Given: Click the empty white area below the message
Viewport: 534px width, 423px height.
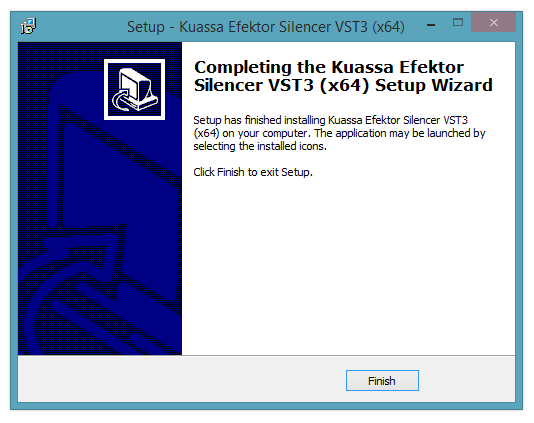Looking at the screenshot, I should [347, 266].
